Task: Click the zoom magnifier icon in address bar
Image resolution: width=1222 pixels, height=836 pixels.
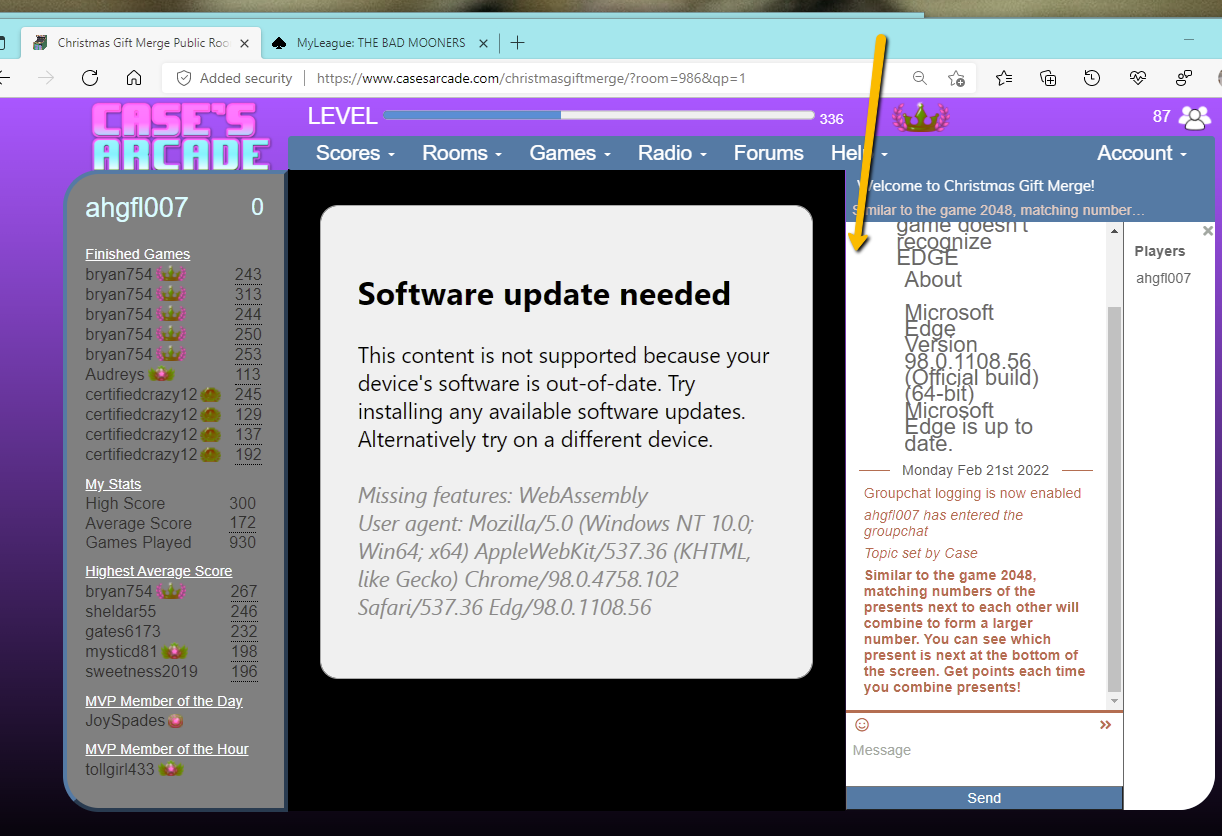Action: click(919, 78)
